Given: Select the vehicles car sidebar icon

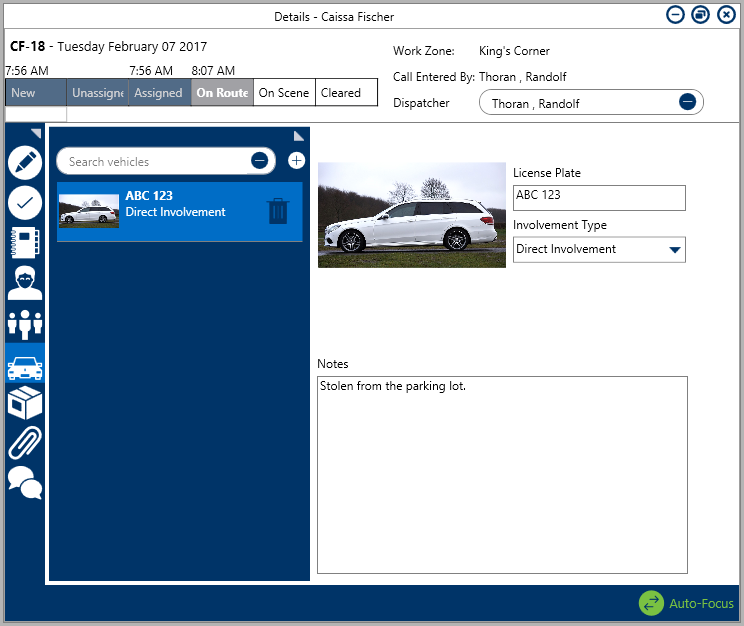Looking at the screenshot, I should [25, 366].
